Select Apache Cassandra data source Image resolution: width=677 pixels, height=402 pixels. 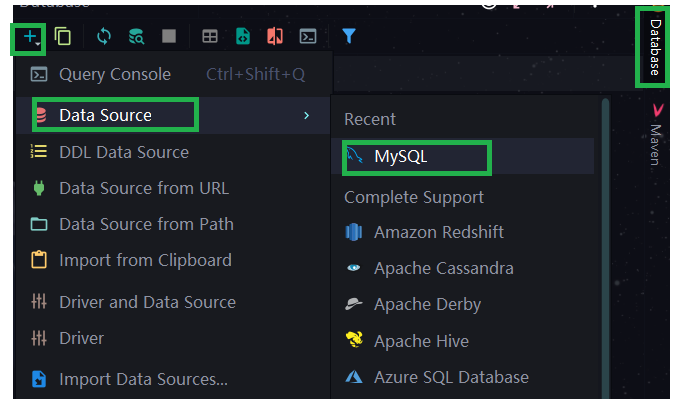point(463,268)
